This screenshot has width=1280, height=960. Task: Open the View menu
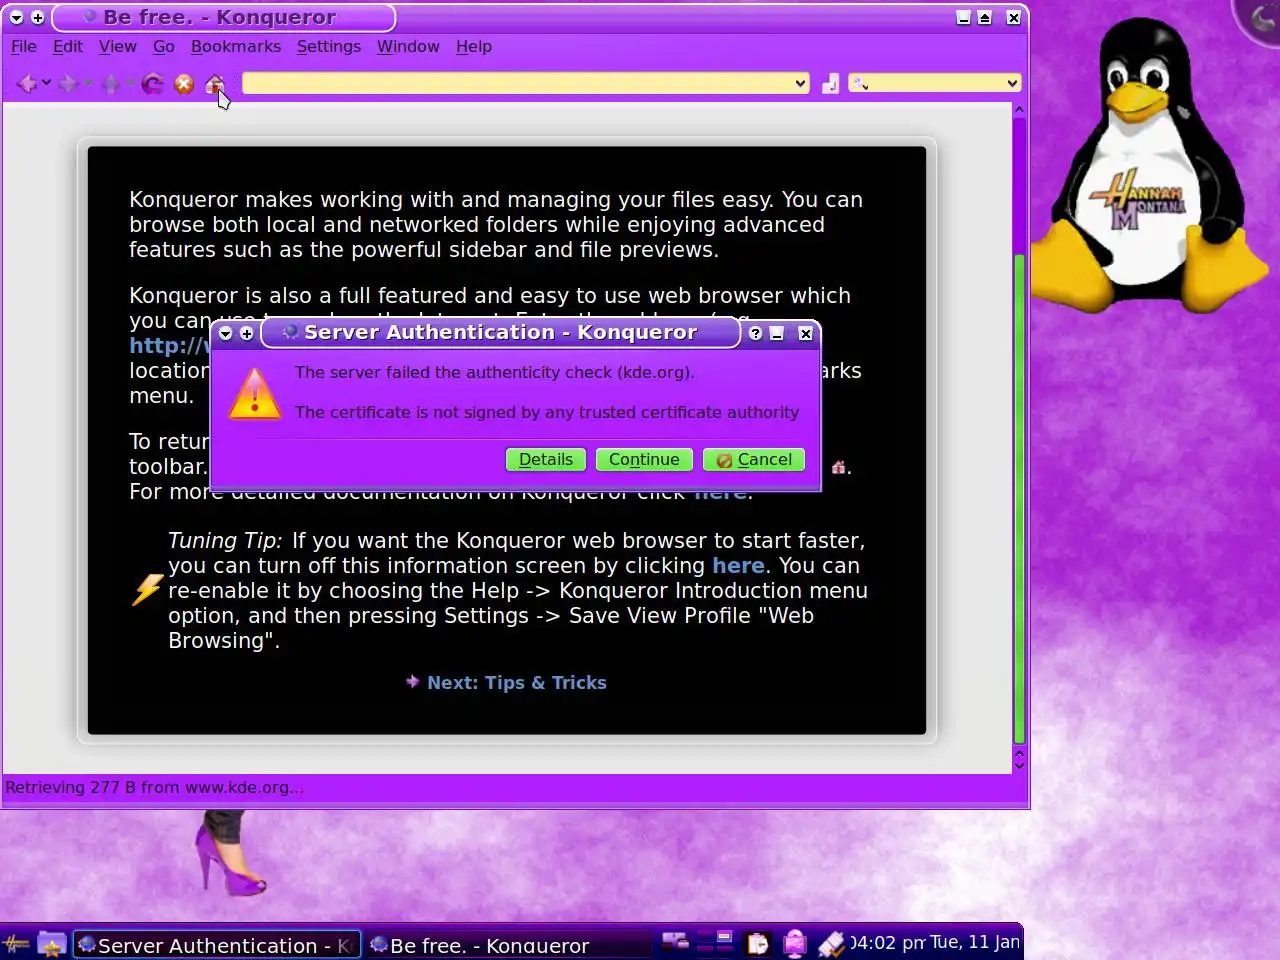coord(117,46)
